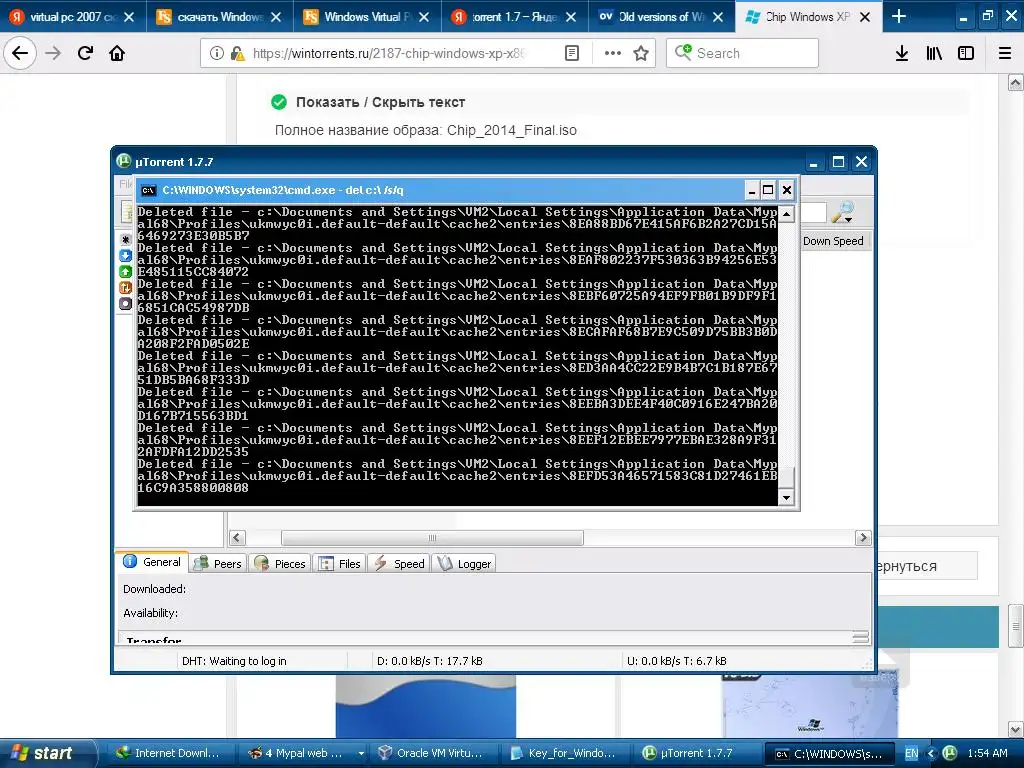Click the browser URL address field
This screenshot has width=1024, height=768.
pyautogui.click(x=388, y=53)
